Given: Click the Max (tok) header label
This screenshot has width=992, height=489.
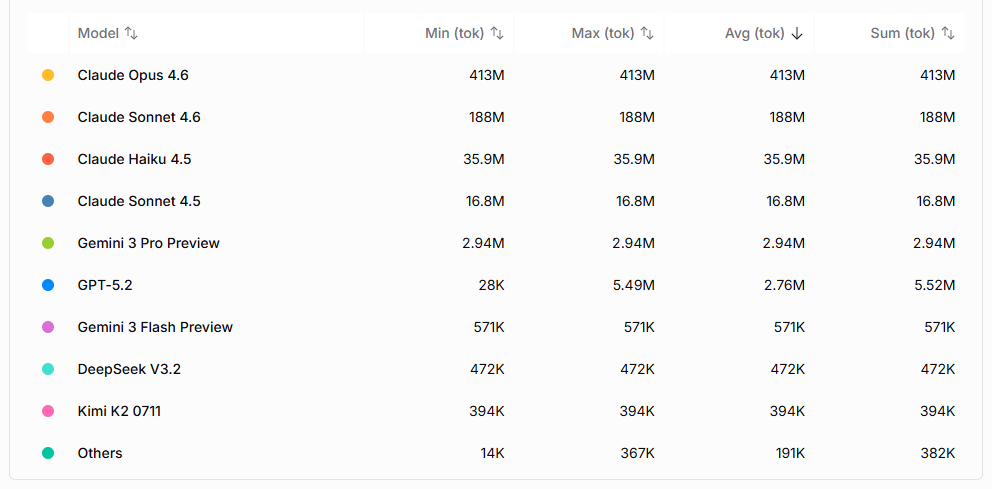Looking at the screenshot, I should click(603, 34).
